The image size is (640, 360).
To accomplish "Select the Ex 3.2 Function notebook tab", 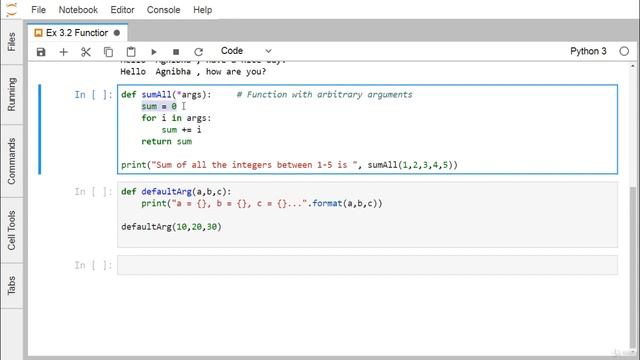I will tap(77, 33).
